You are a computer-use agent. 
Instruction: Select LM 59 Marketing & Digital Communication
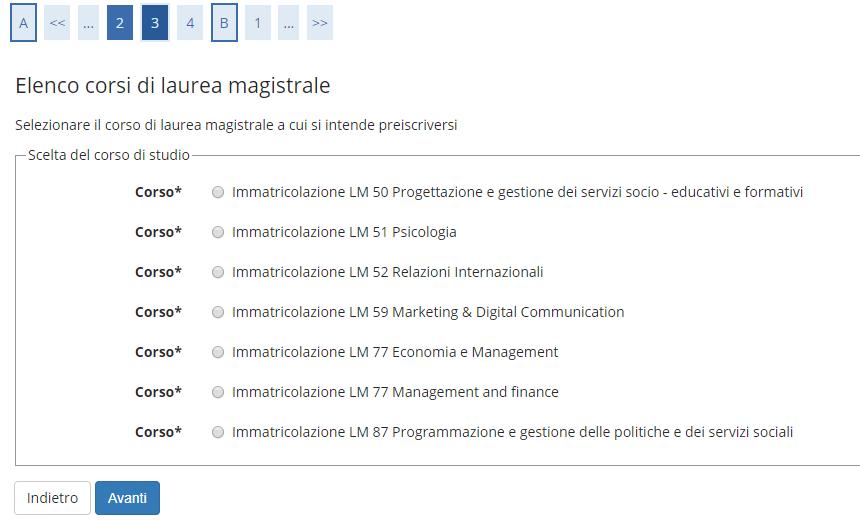point(218,312)
